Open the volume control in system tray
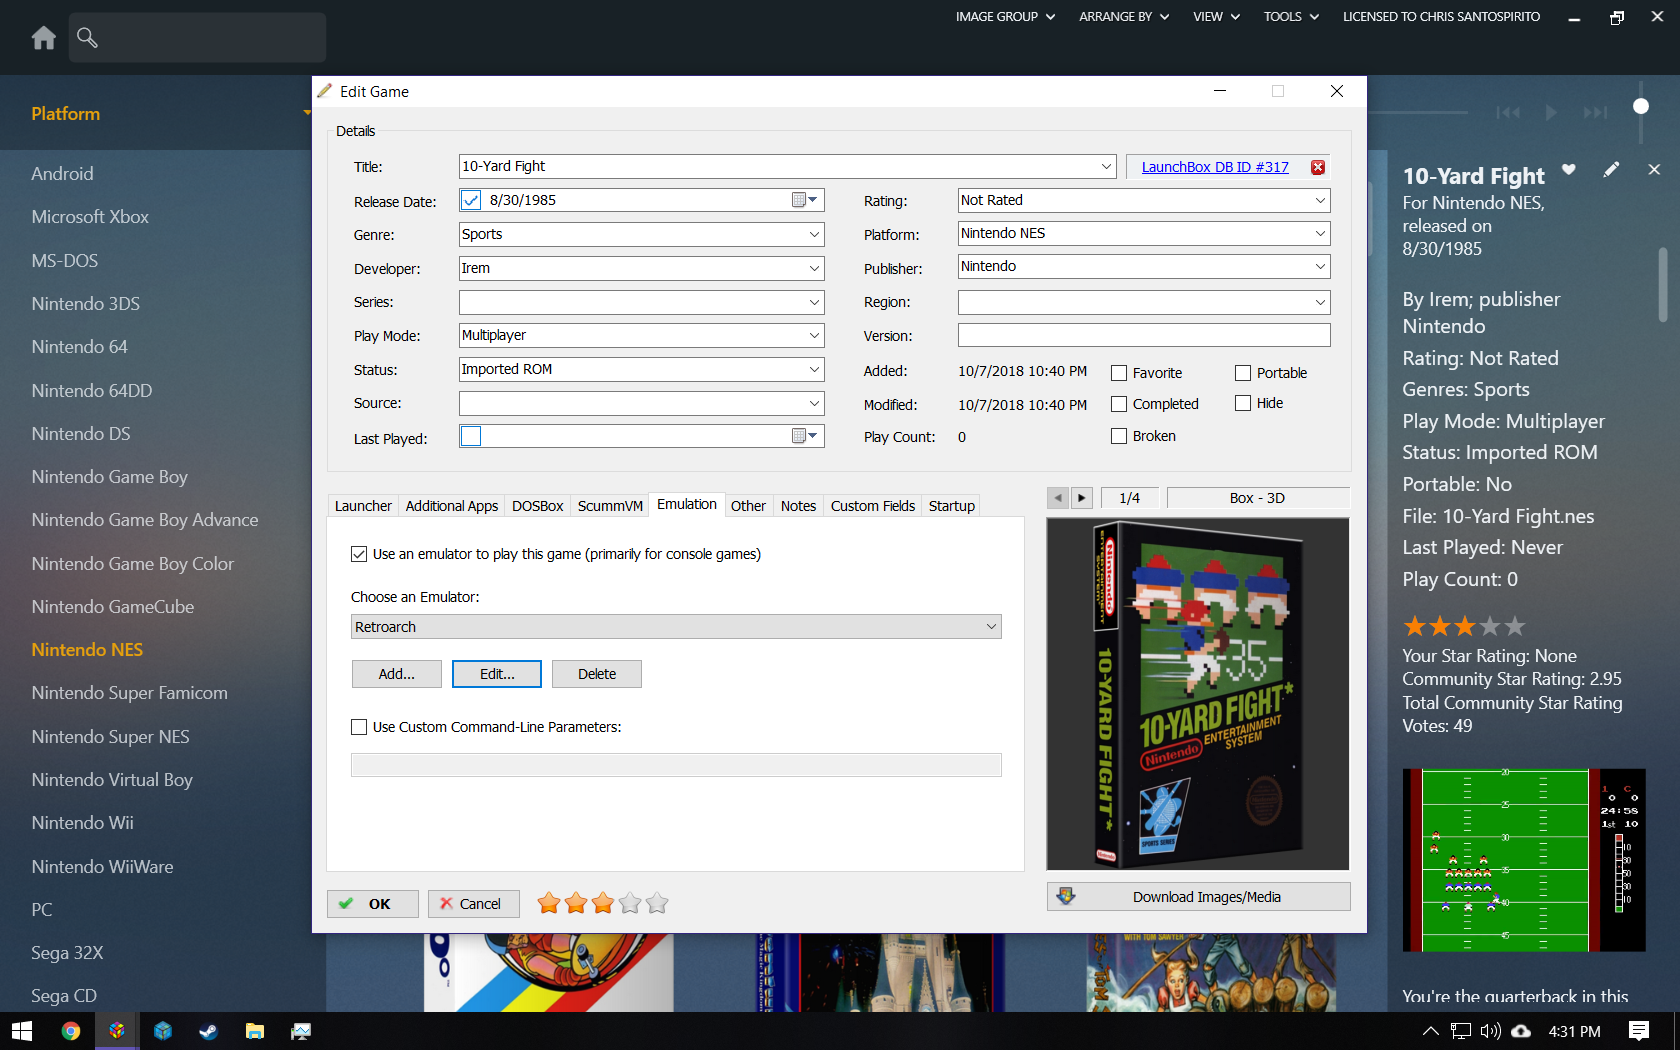 pyautogui.click(x=1490, y=1031)
